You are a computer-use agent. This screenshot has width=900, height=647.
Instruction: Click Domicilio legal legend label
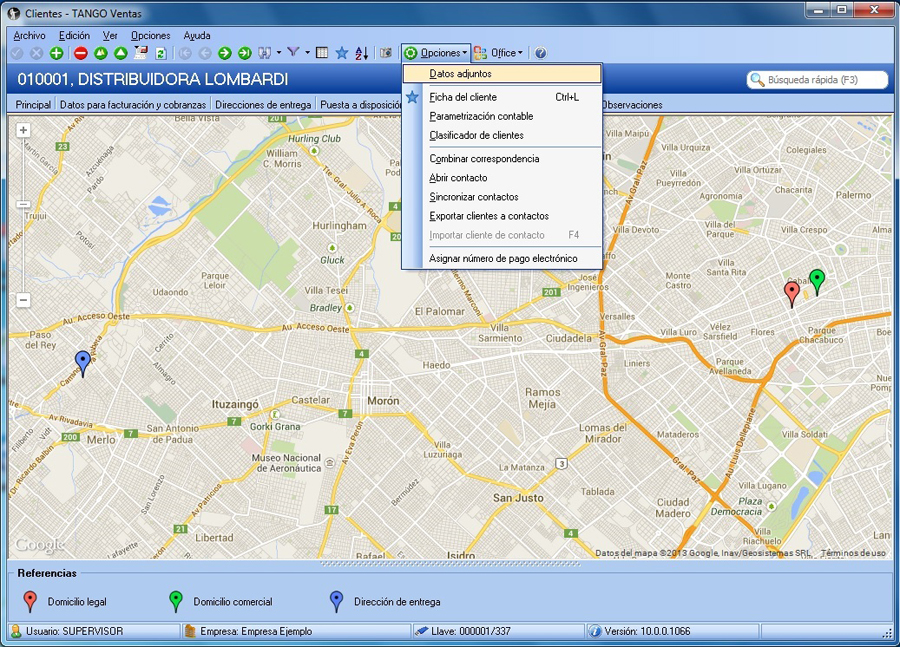[x=77, y=602]
